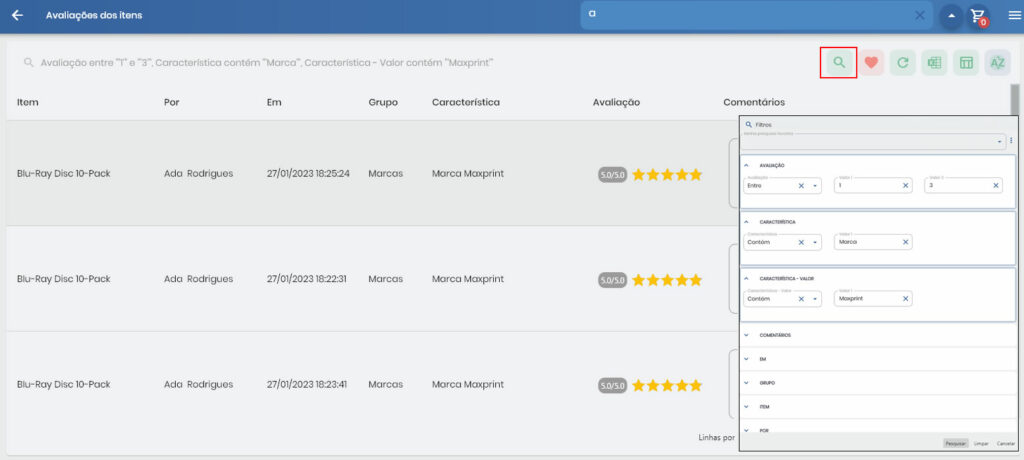Open the search filters magnifier icon
1024x460 pixels.
[x=839, y=63]
